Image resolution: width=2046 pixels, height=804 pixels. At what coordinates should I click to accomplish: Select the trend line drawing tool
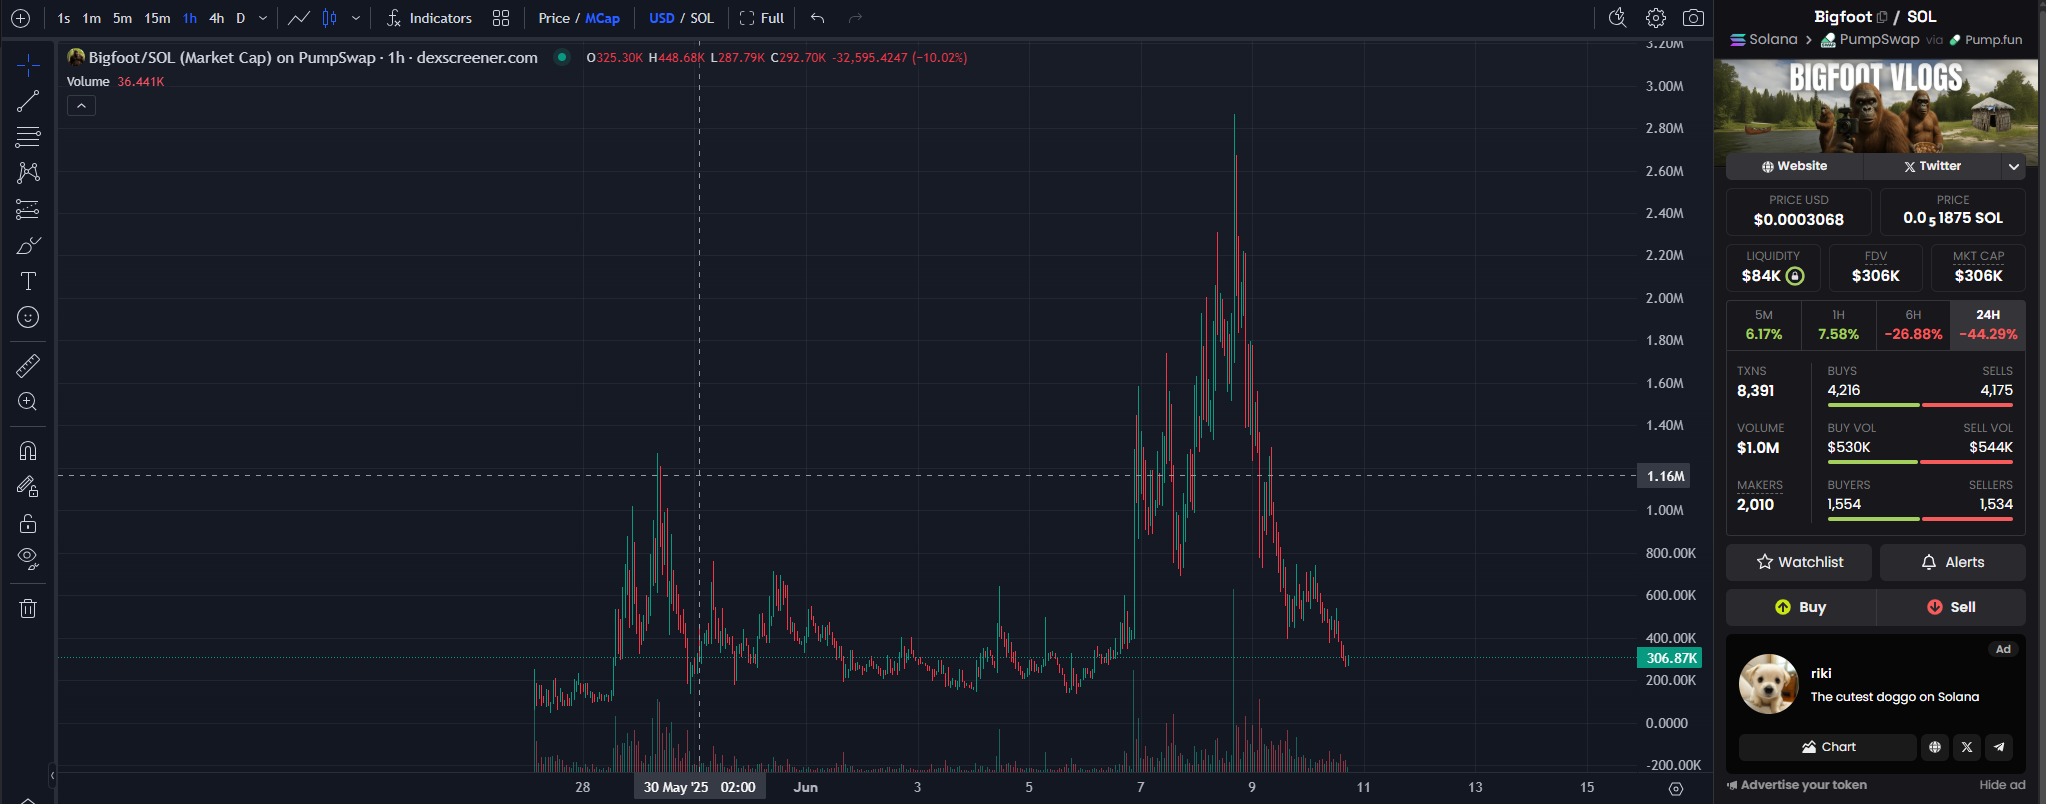click(28, 101)
